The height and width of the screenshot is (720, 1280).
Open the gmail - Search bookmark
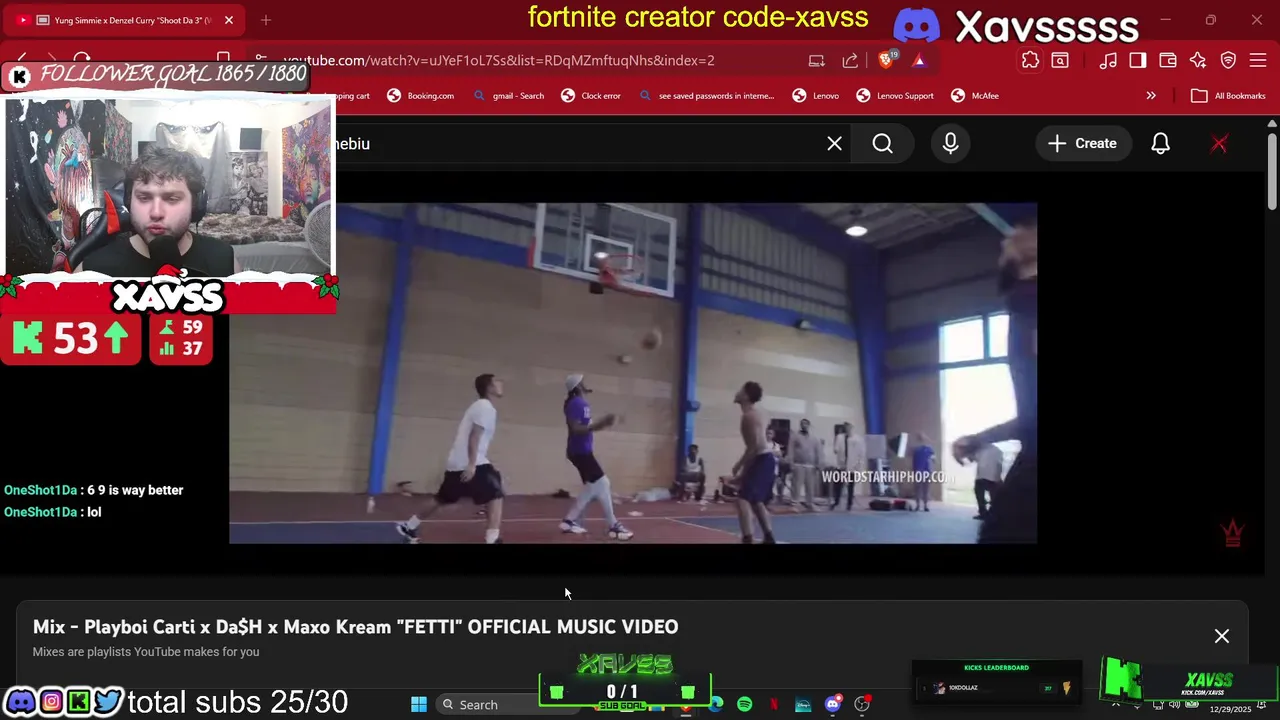click(x=509, y=96)
